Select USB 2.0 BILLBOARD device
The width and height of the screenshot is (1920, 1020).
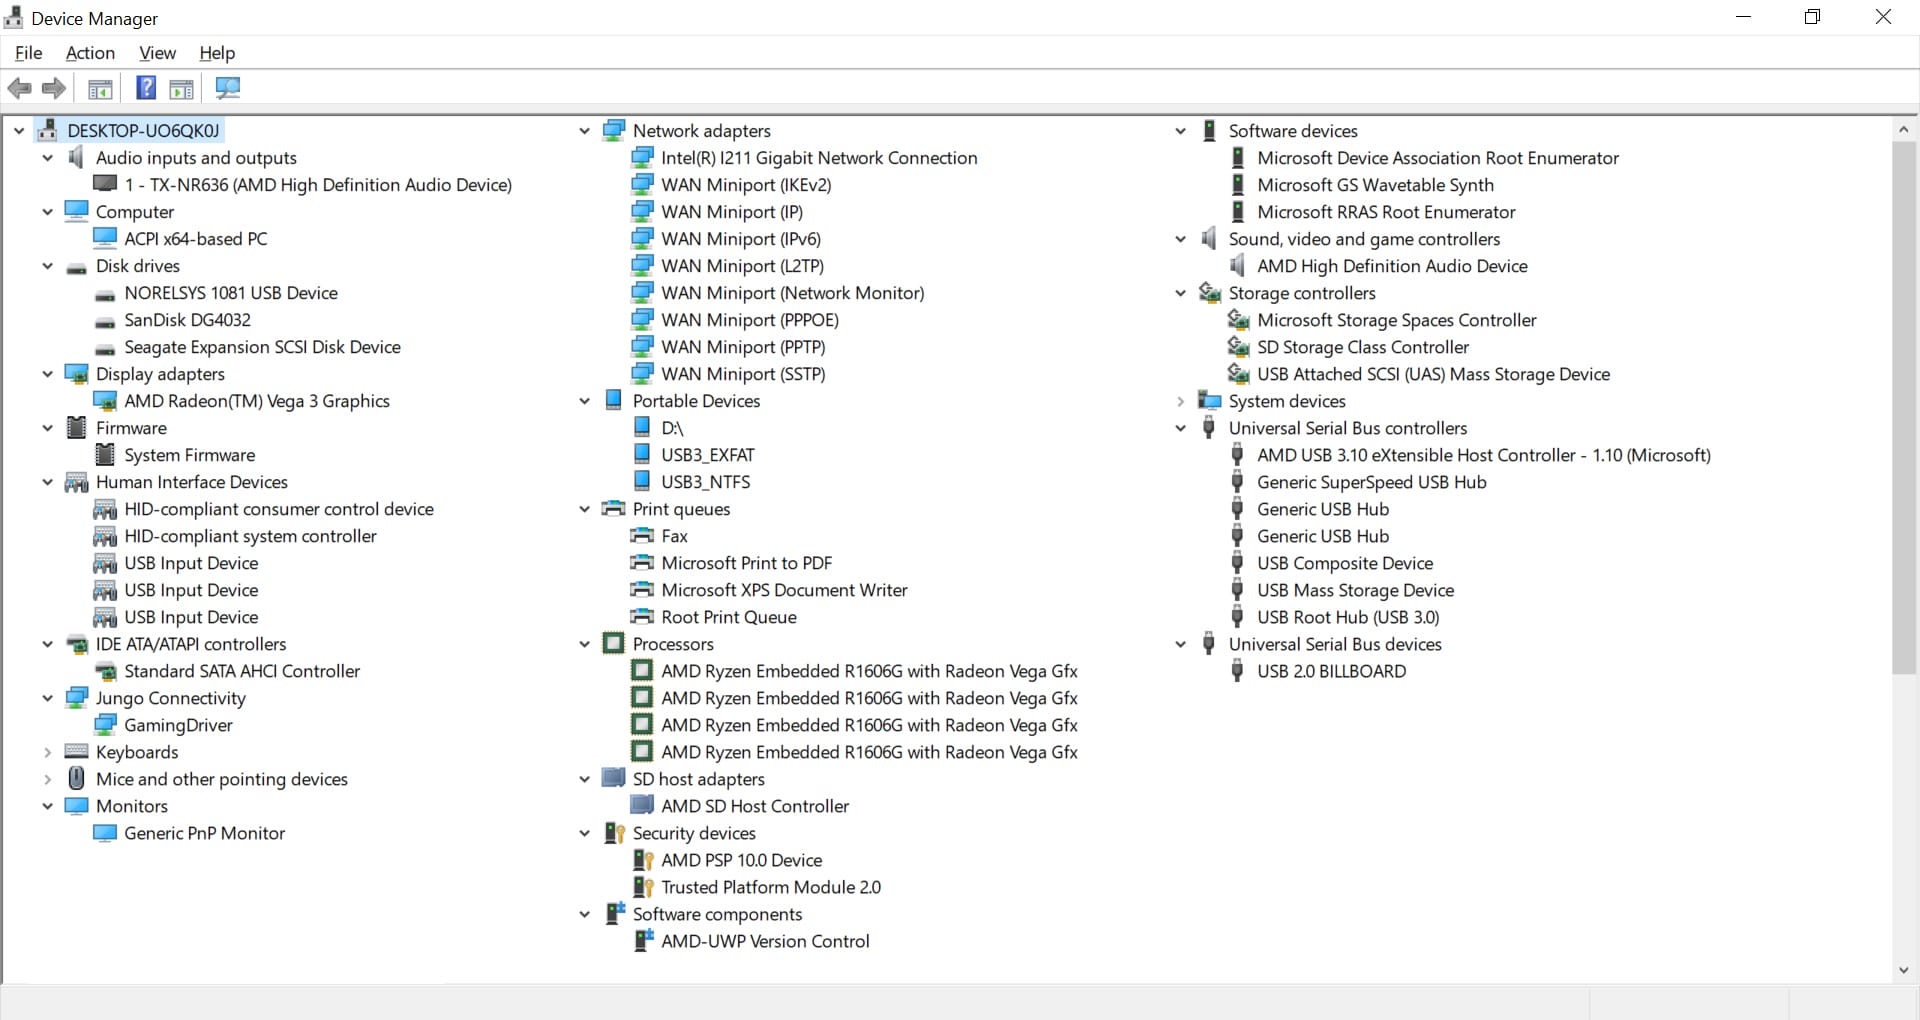(1331, 670)
